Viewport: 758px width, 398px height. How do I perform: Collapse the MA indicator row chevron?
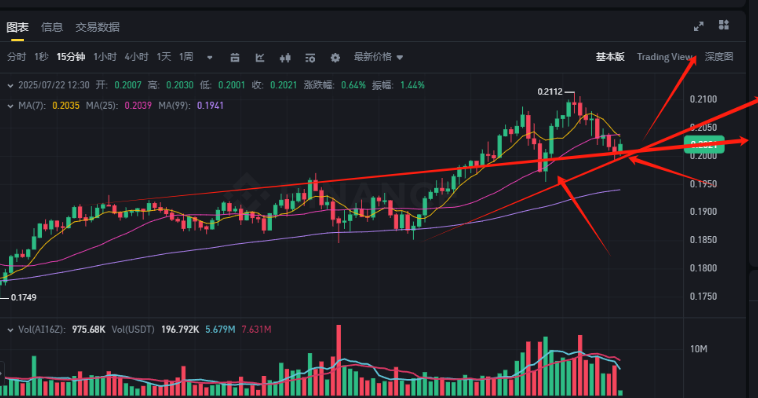(x=10, y=106)
